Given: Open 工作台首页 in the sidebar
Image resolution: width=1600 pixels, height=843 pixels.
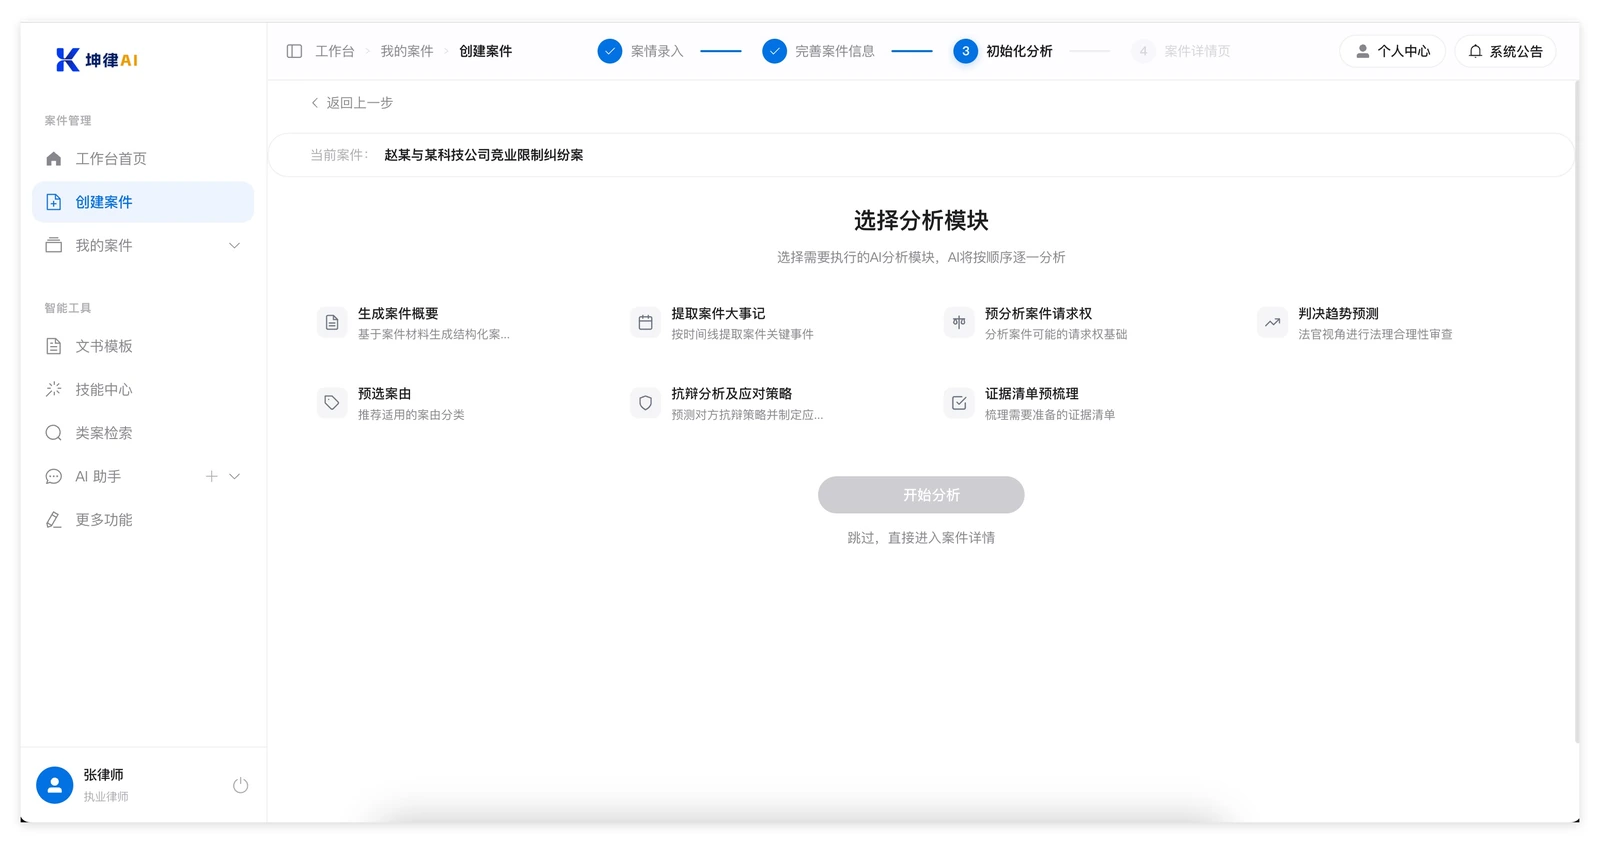Looking at the screenshot, I should click(143, 159).
